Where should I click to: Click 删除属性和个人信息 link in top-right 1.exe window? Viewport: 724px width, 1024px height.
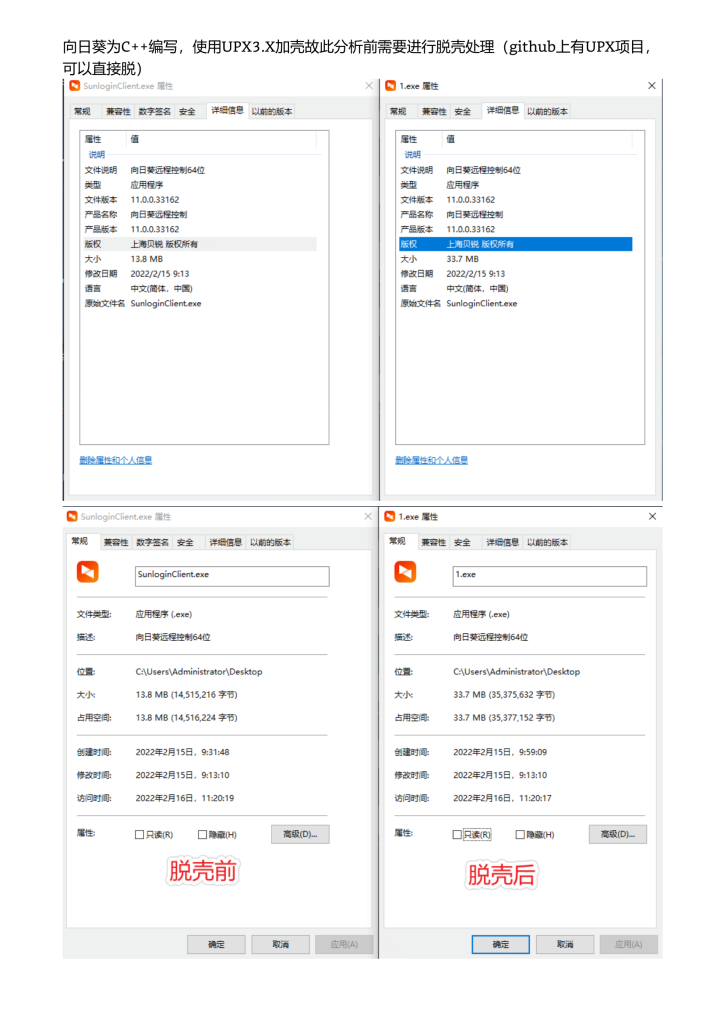(x=432, y=460)
